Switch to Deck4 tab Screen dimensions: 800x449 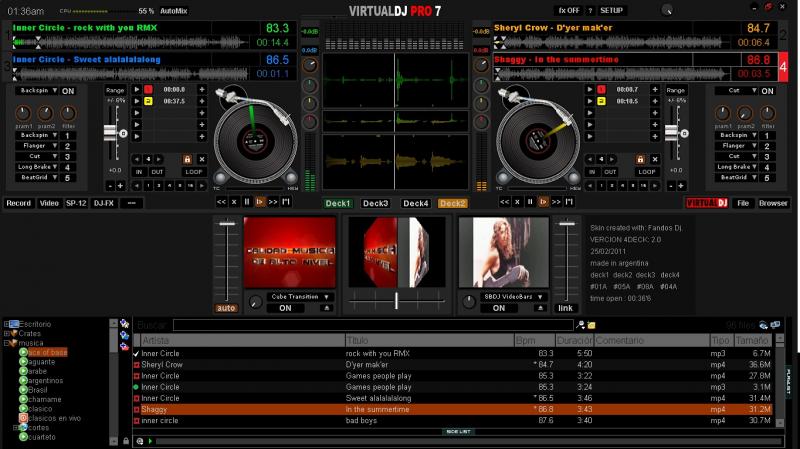coord(415,203)
